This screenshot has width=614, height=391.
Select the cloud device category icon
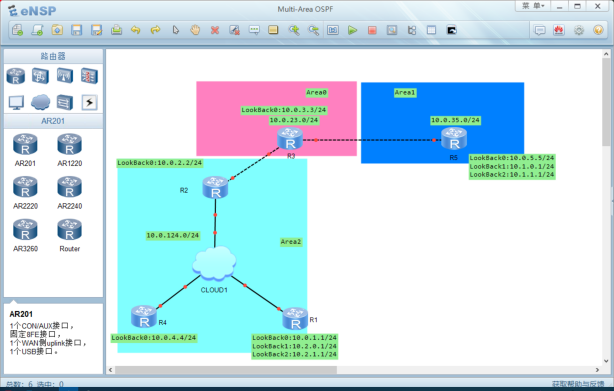pos(40,102)
